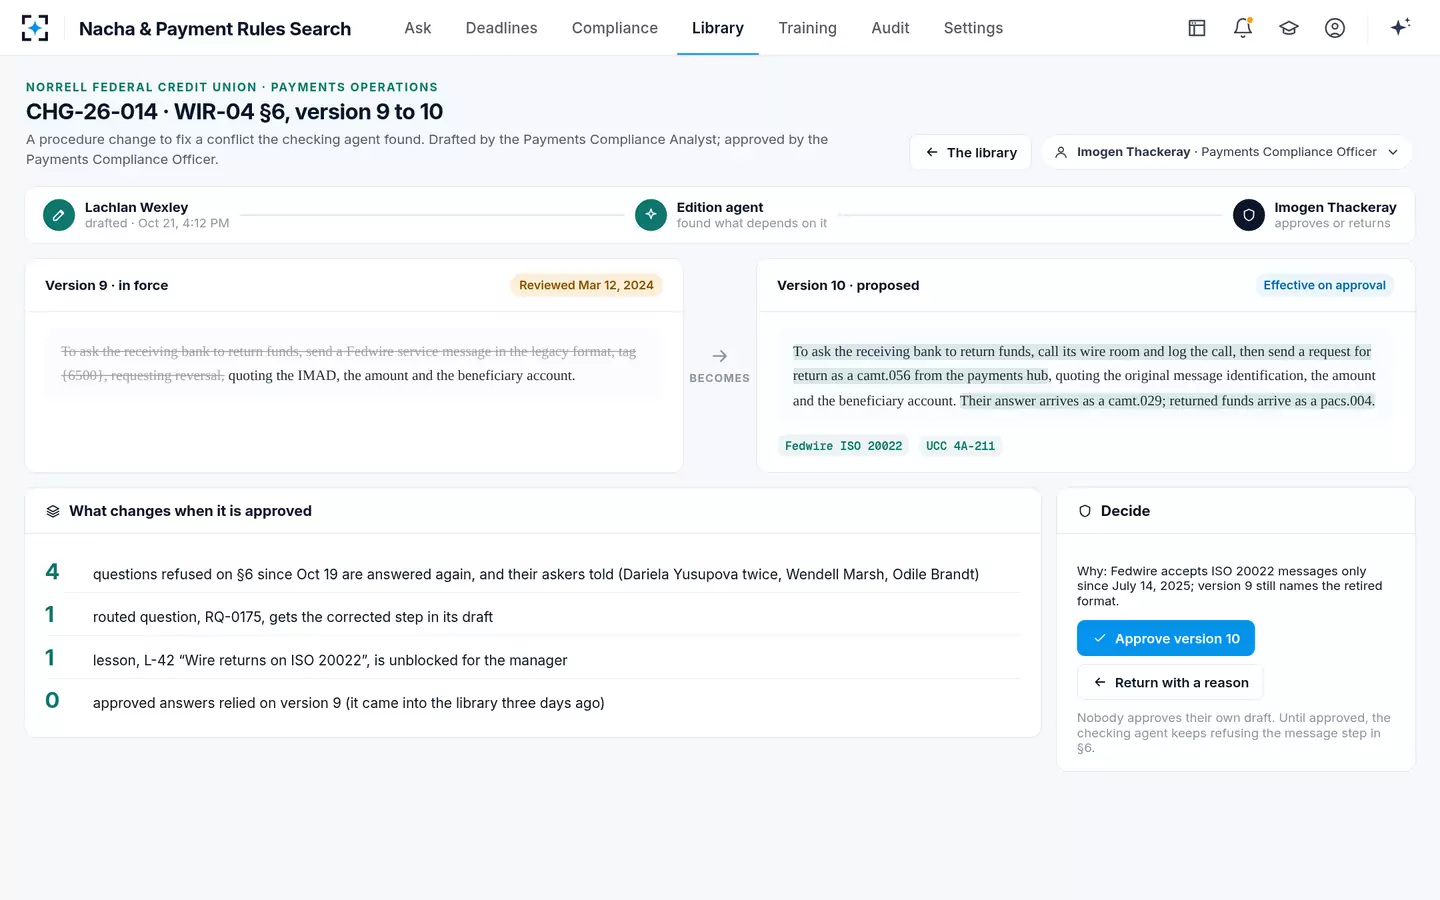Screen dimensions: 1440x900
Task: Click the shield icon next to Decide
Action: pyautogui.click(x=1085, y=511)
